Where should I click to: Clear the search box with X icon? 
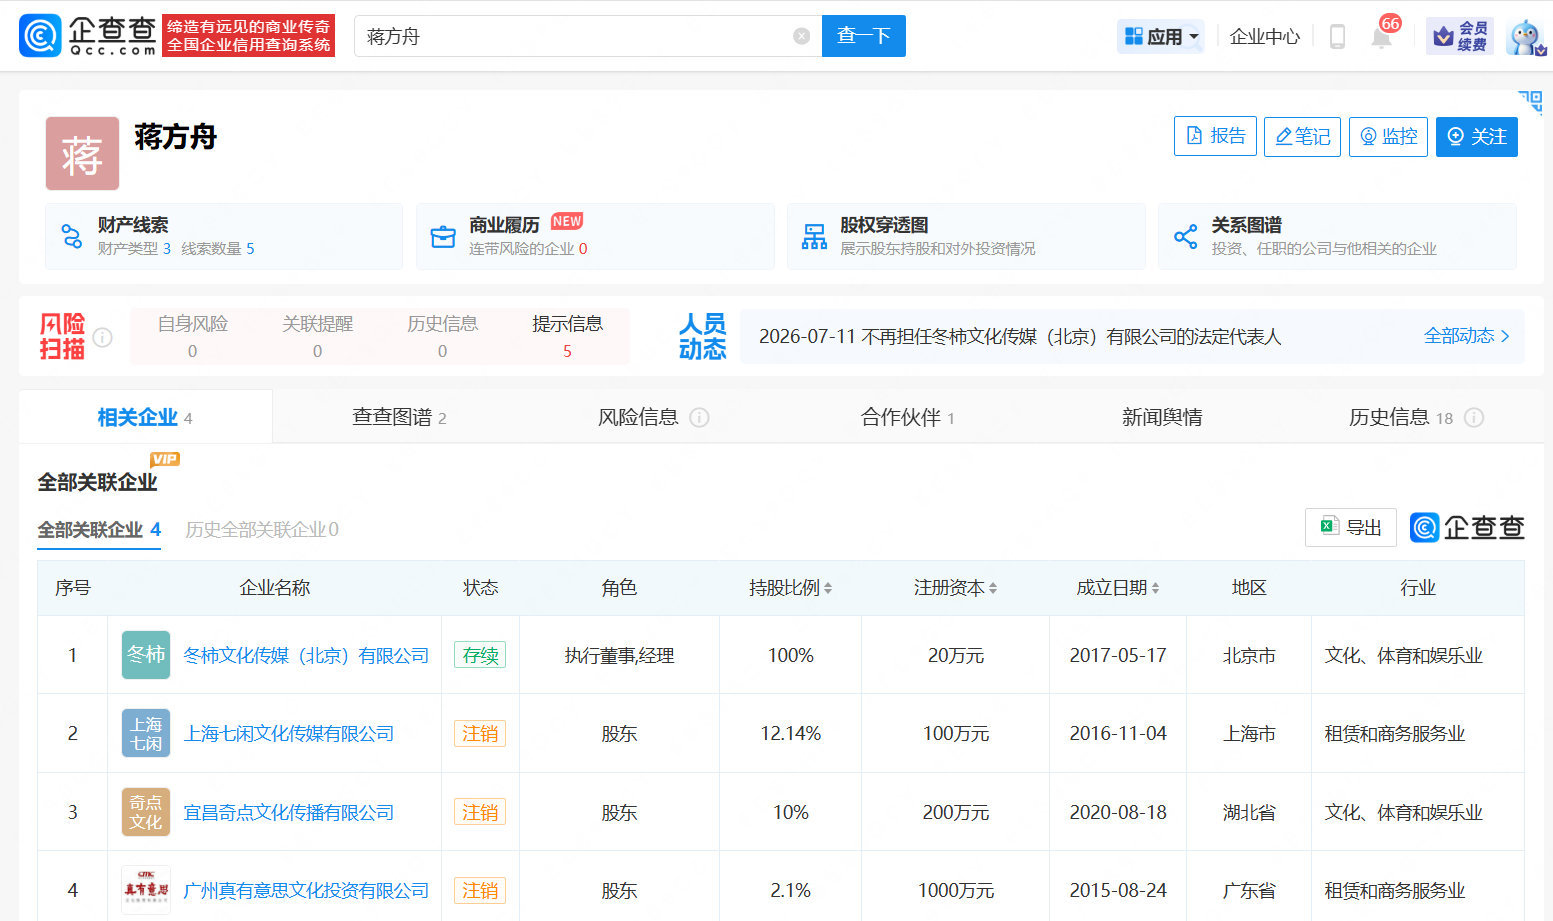coord(801,36)
